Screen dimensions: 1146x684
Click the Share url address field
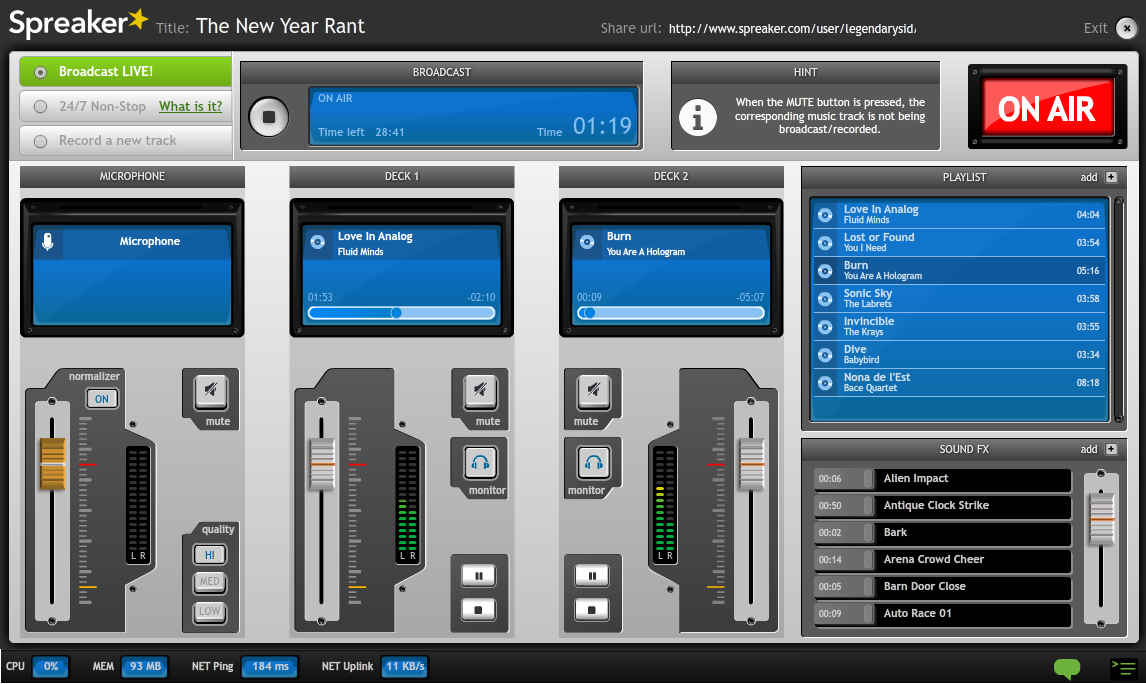(792, 29)
